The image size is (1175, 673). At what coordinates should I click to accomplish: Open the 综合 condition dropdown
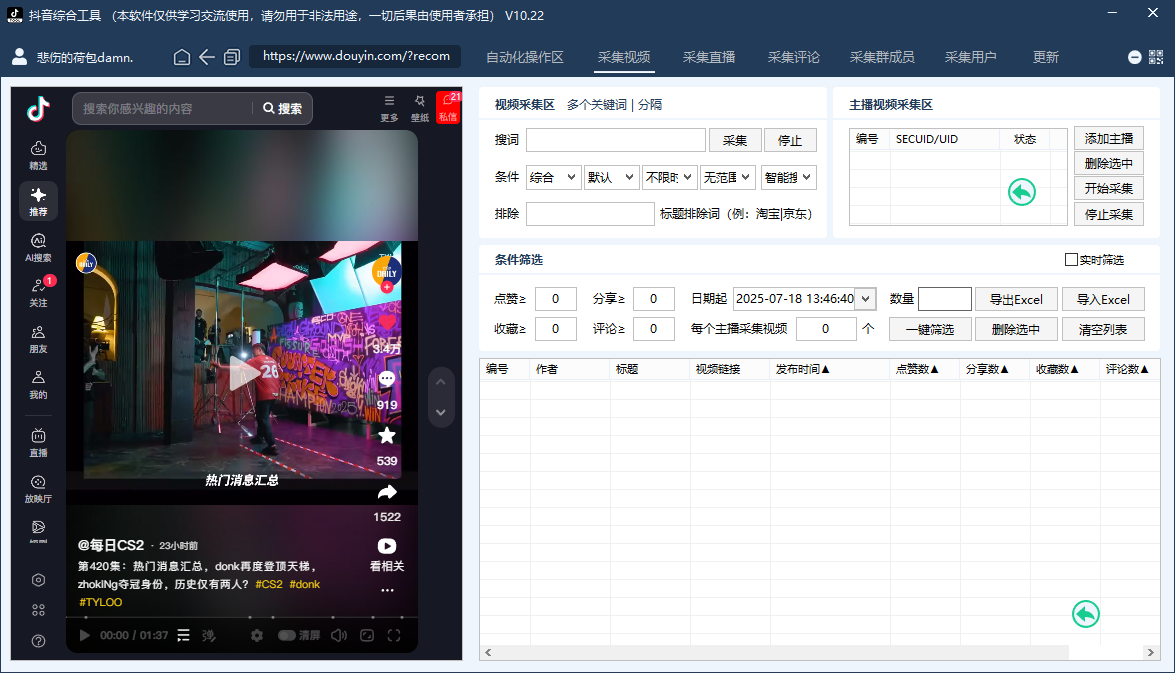click(554, 177)
